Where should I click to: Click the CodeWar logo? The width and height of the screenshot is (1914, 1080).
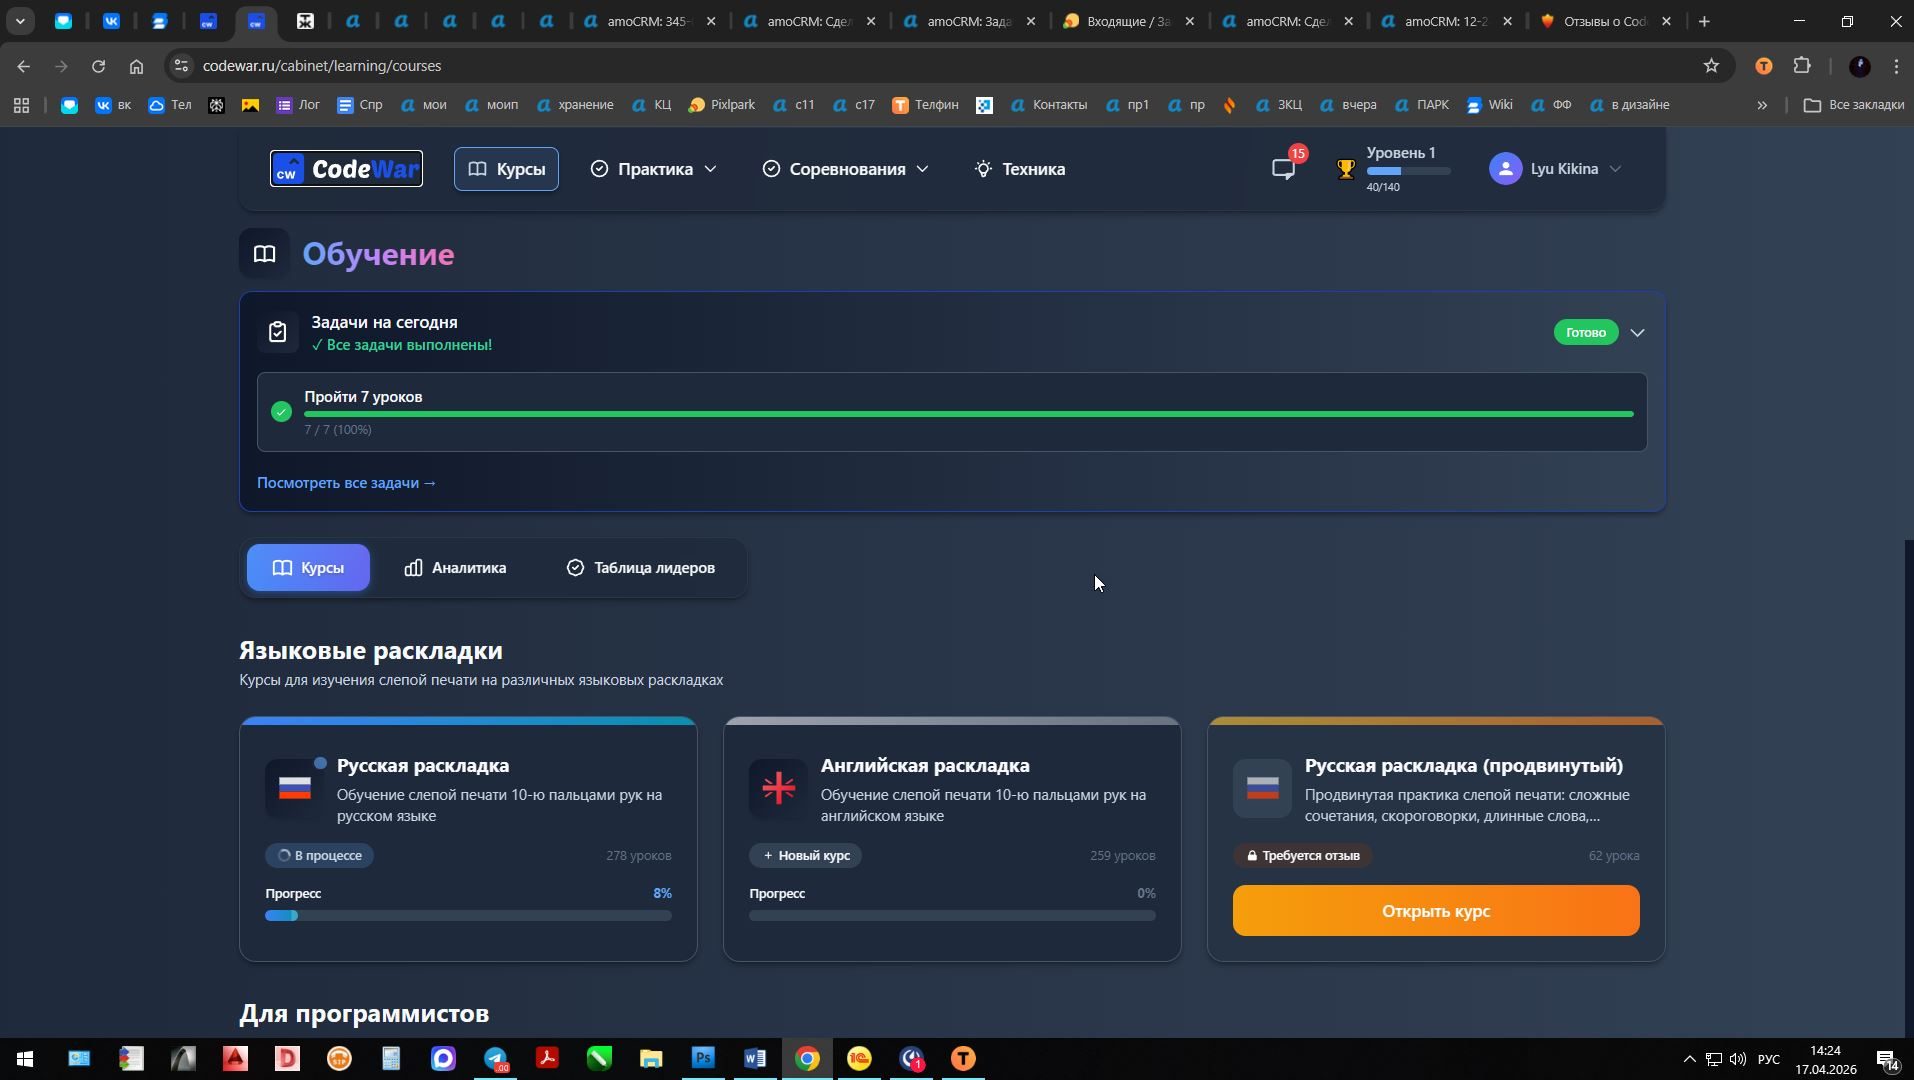tap(346, 169)
